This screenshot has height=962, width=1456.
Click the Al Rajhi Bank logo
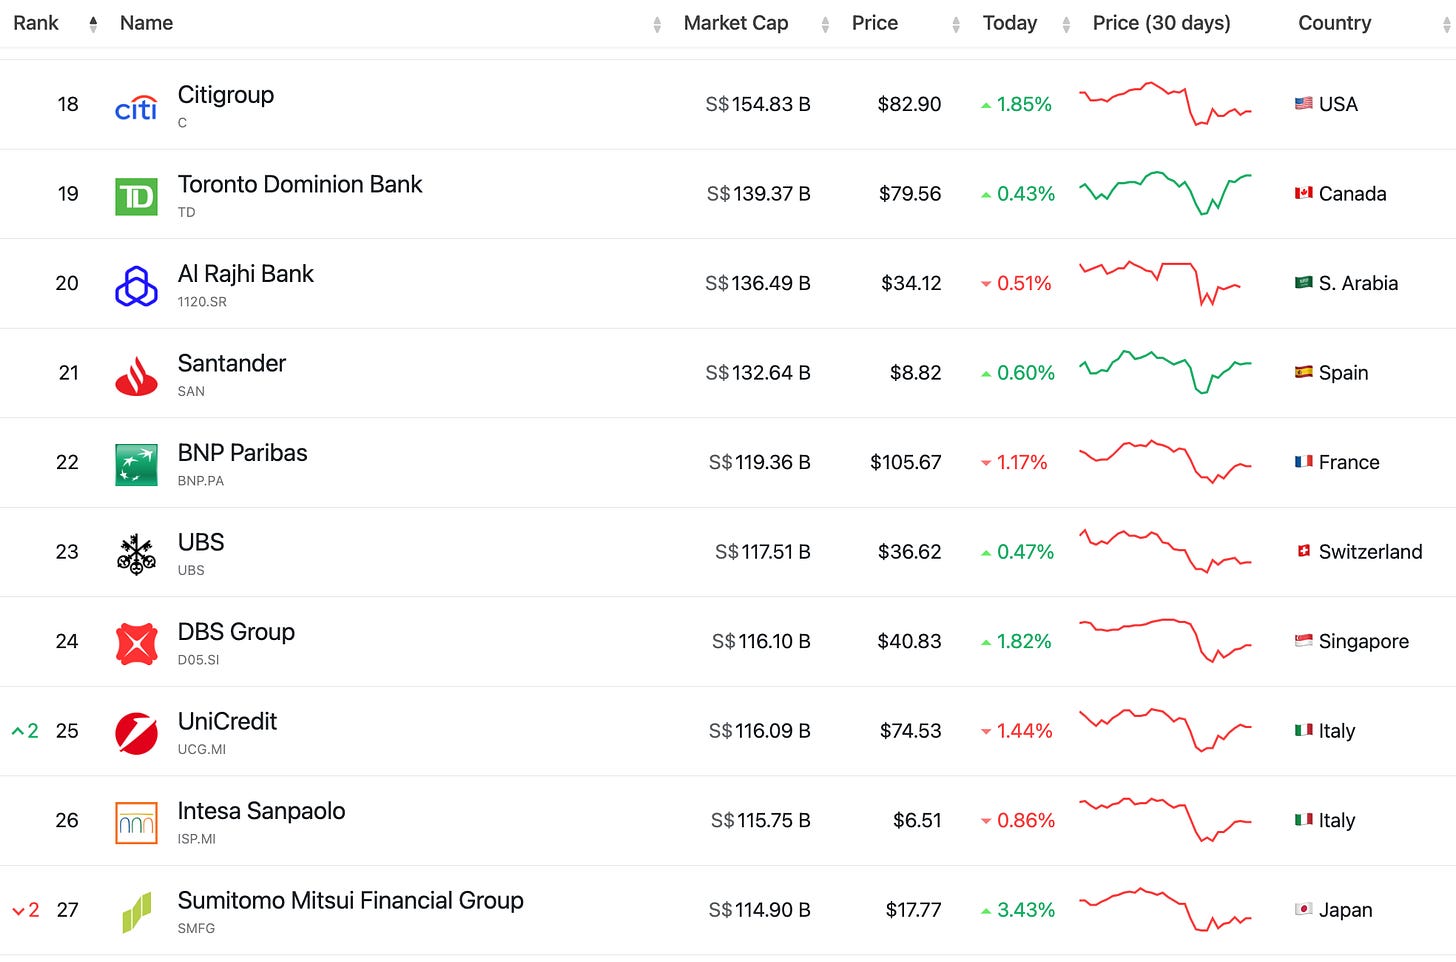coord(136,286)
